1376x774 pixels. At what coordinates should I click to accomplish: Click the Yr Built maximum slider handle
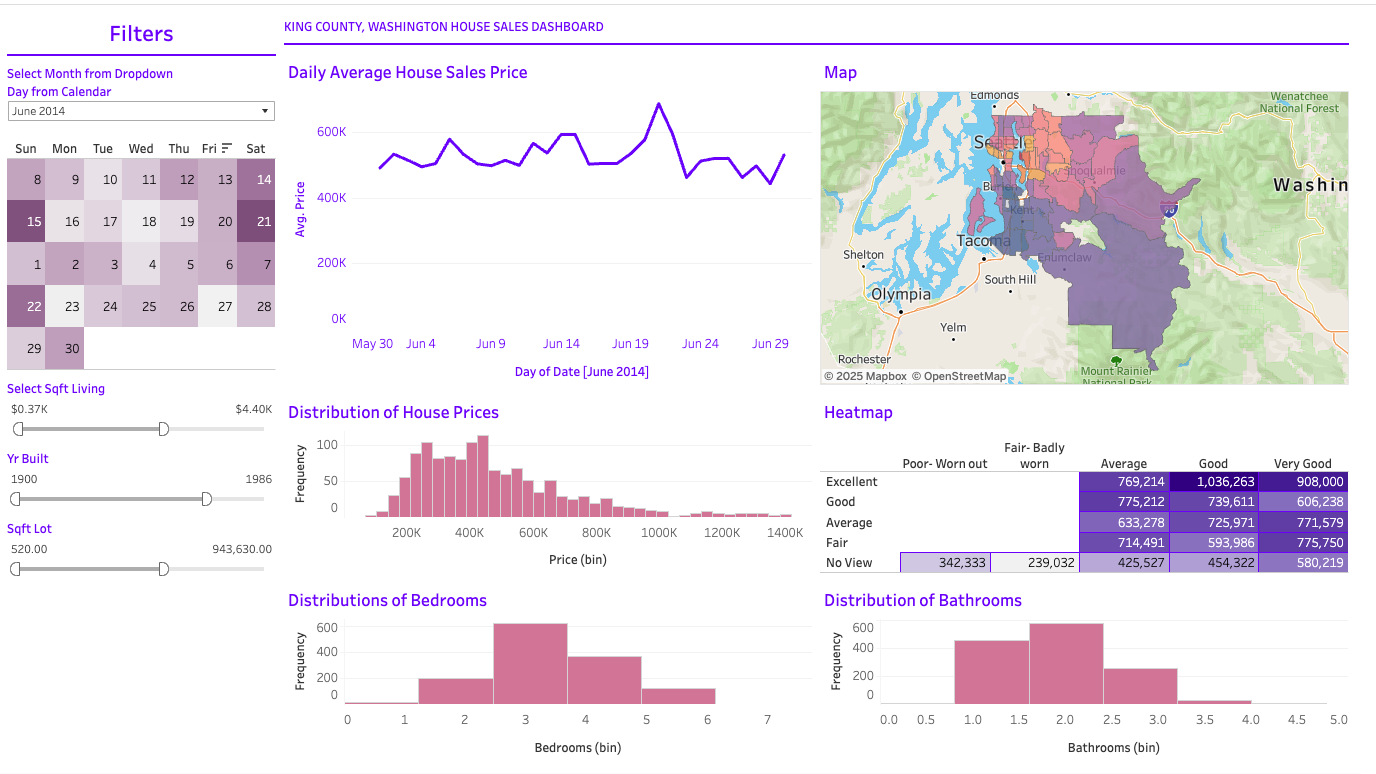pos(207,499)
